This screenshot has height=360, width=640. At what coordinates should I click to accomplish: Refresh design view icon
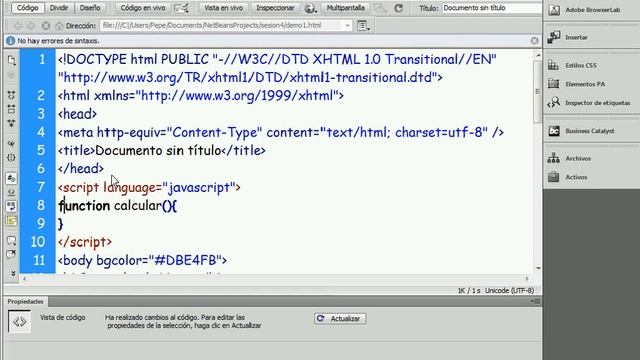pos(399,8)
